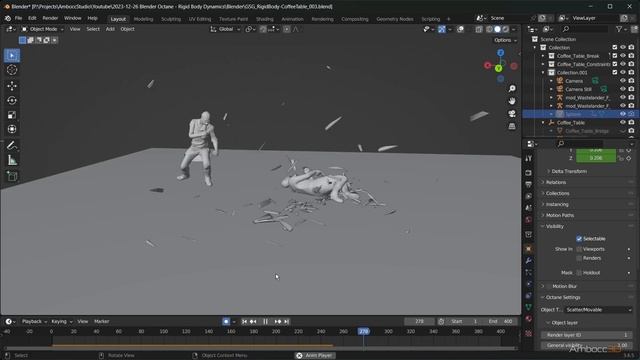Viewport: 640px width, 360px height.
Task: Click the current frame 270 playhead marker
Action: pyautogui.click(x=364, y=331)
